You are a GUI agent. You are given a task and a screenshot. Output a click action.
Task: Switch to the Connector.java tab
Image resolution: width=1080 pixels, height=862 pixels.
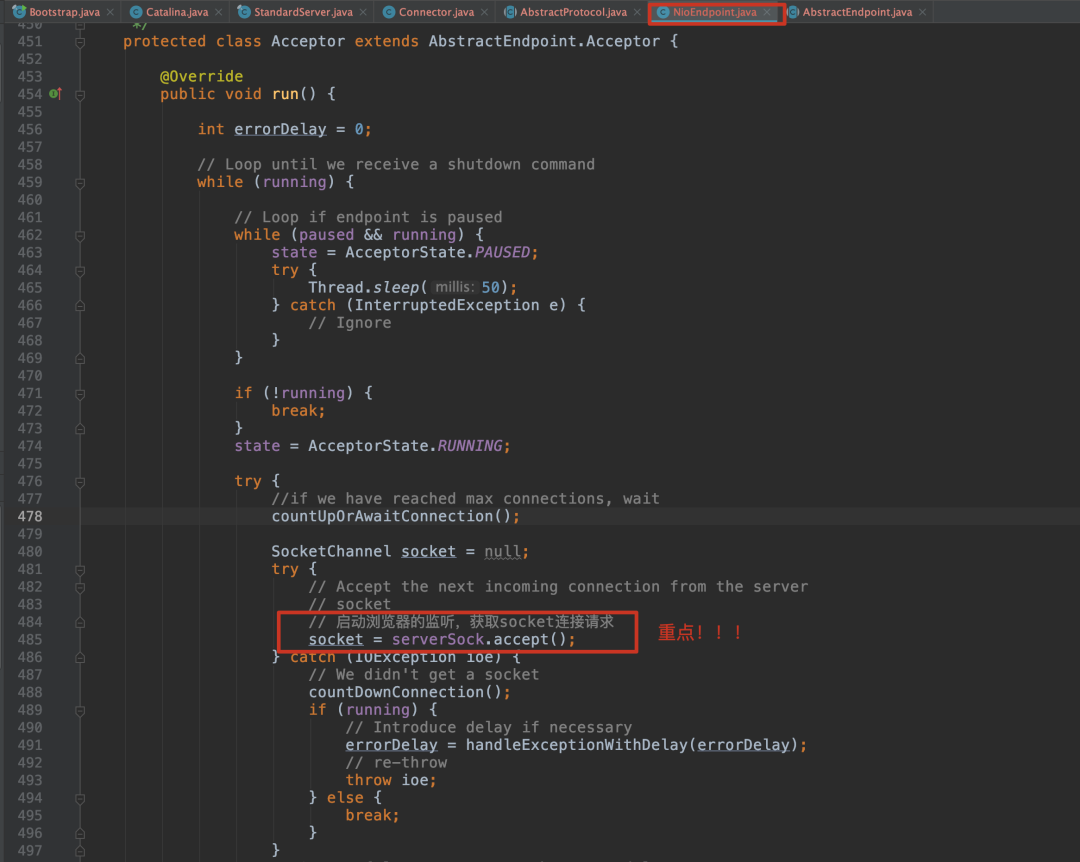coord(436,12)
